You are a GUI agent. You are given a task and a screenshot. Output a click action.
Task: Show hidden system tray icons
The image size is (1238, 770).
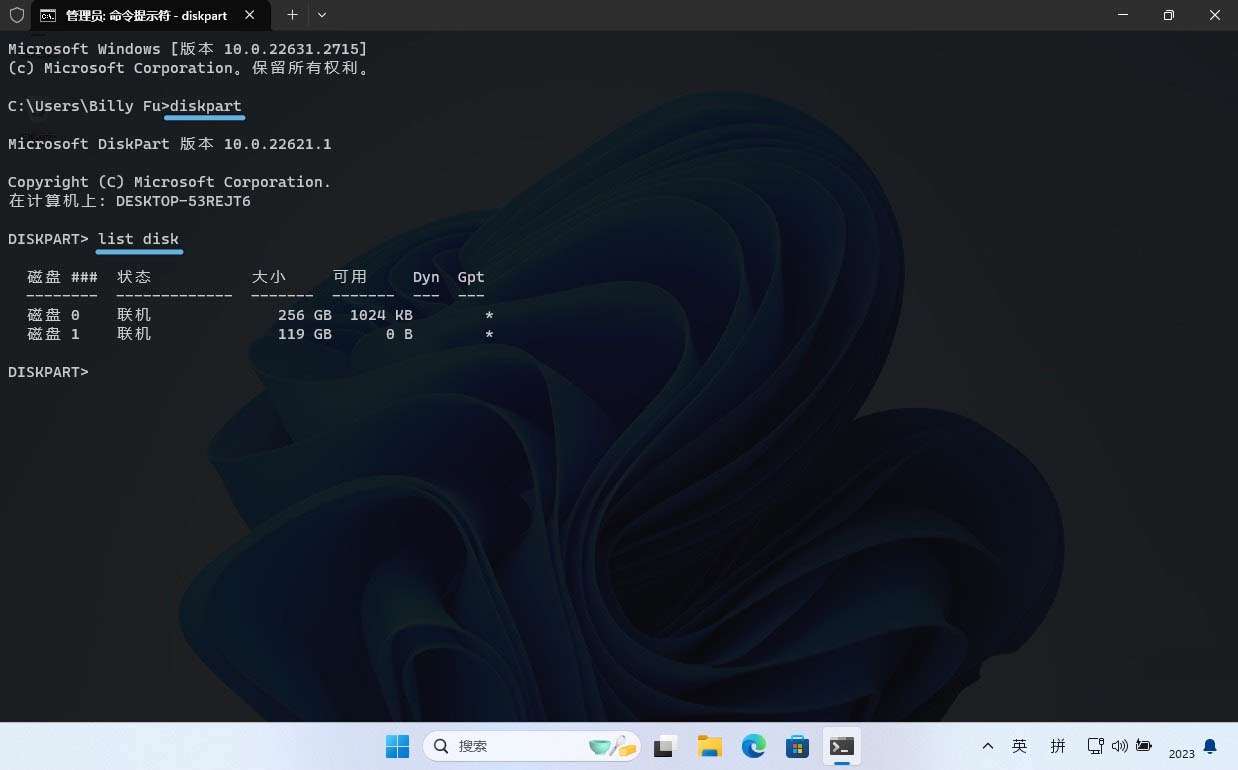[988, 746]
